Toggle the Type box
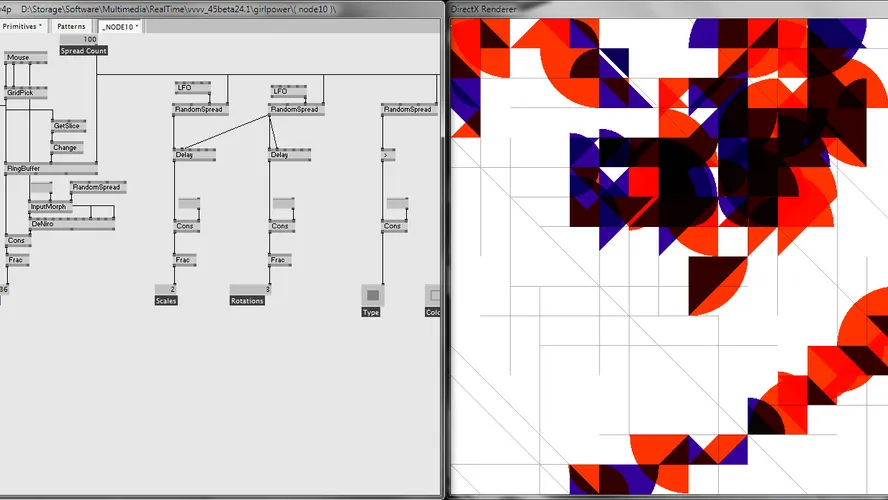Screen dimensions: 888x500 [x=372, y=295]
